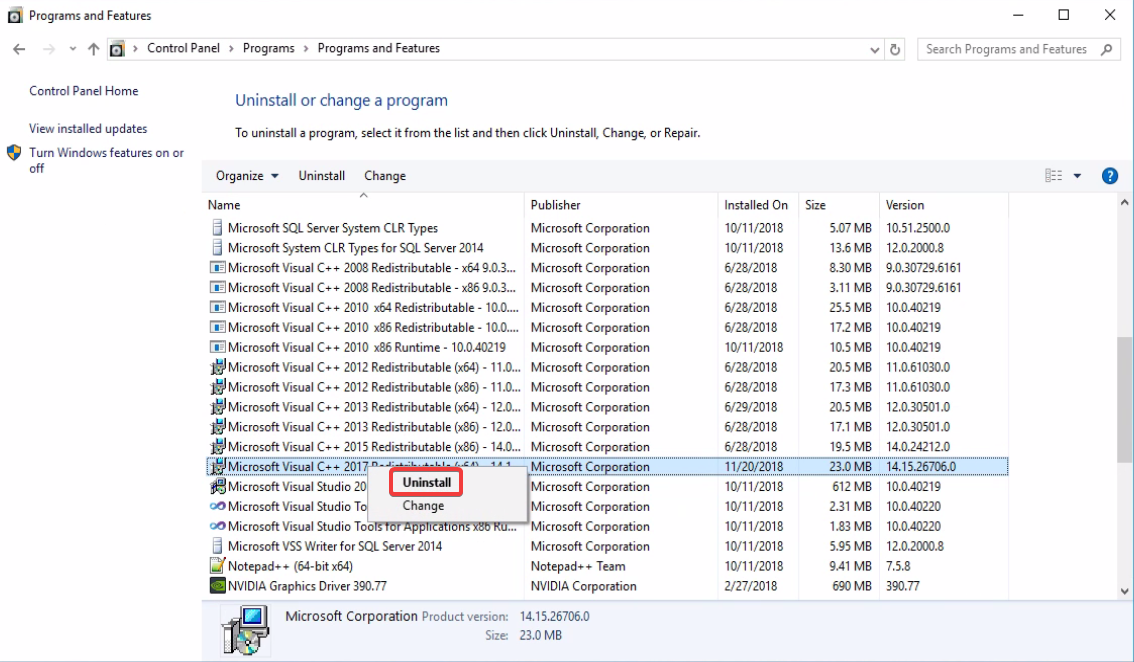
Task: Click Programs and Features breadcrumb segment
Action: [x=378, y=48]
